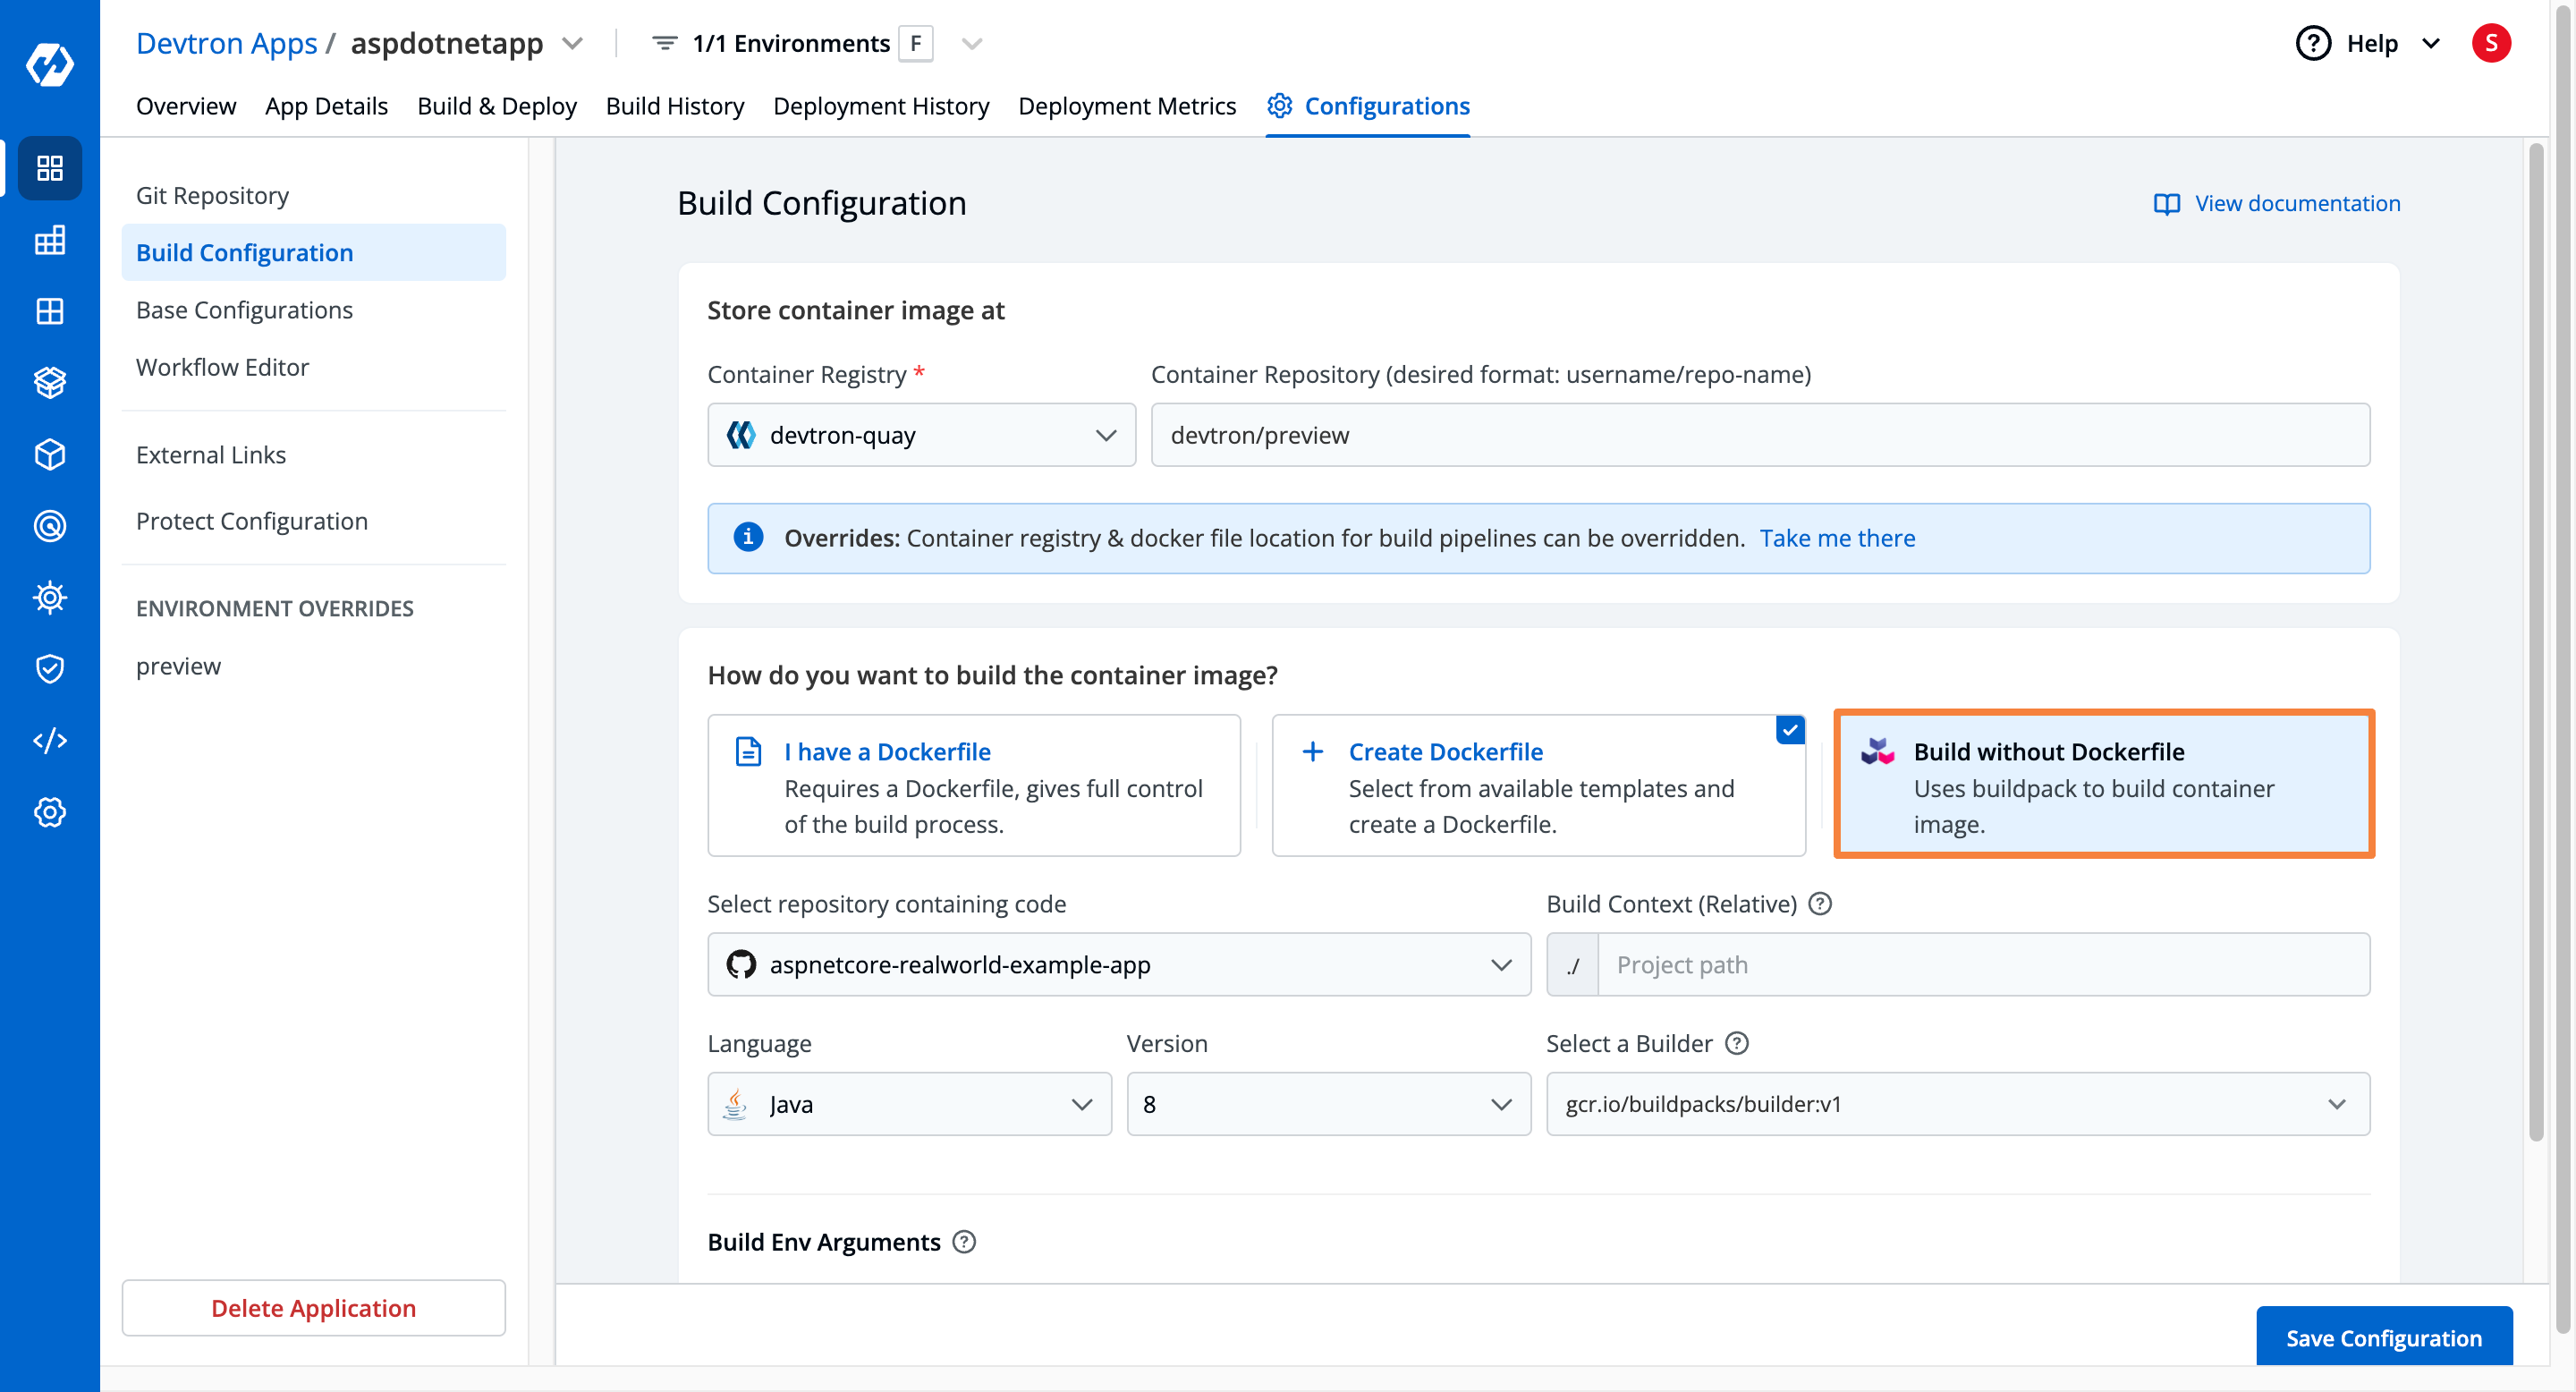Open the Container Registry dropdown

pos(920,434)
